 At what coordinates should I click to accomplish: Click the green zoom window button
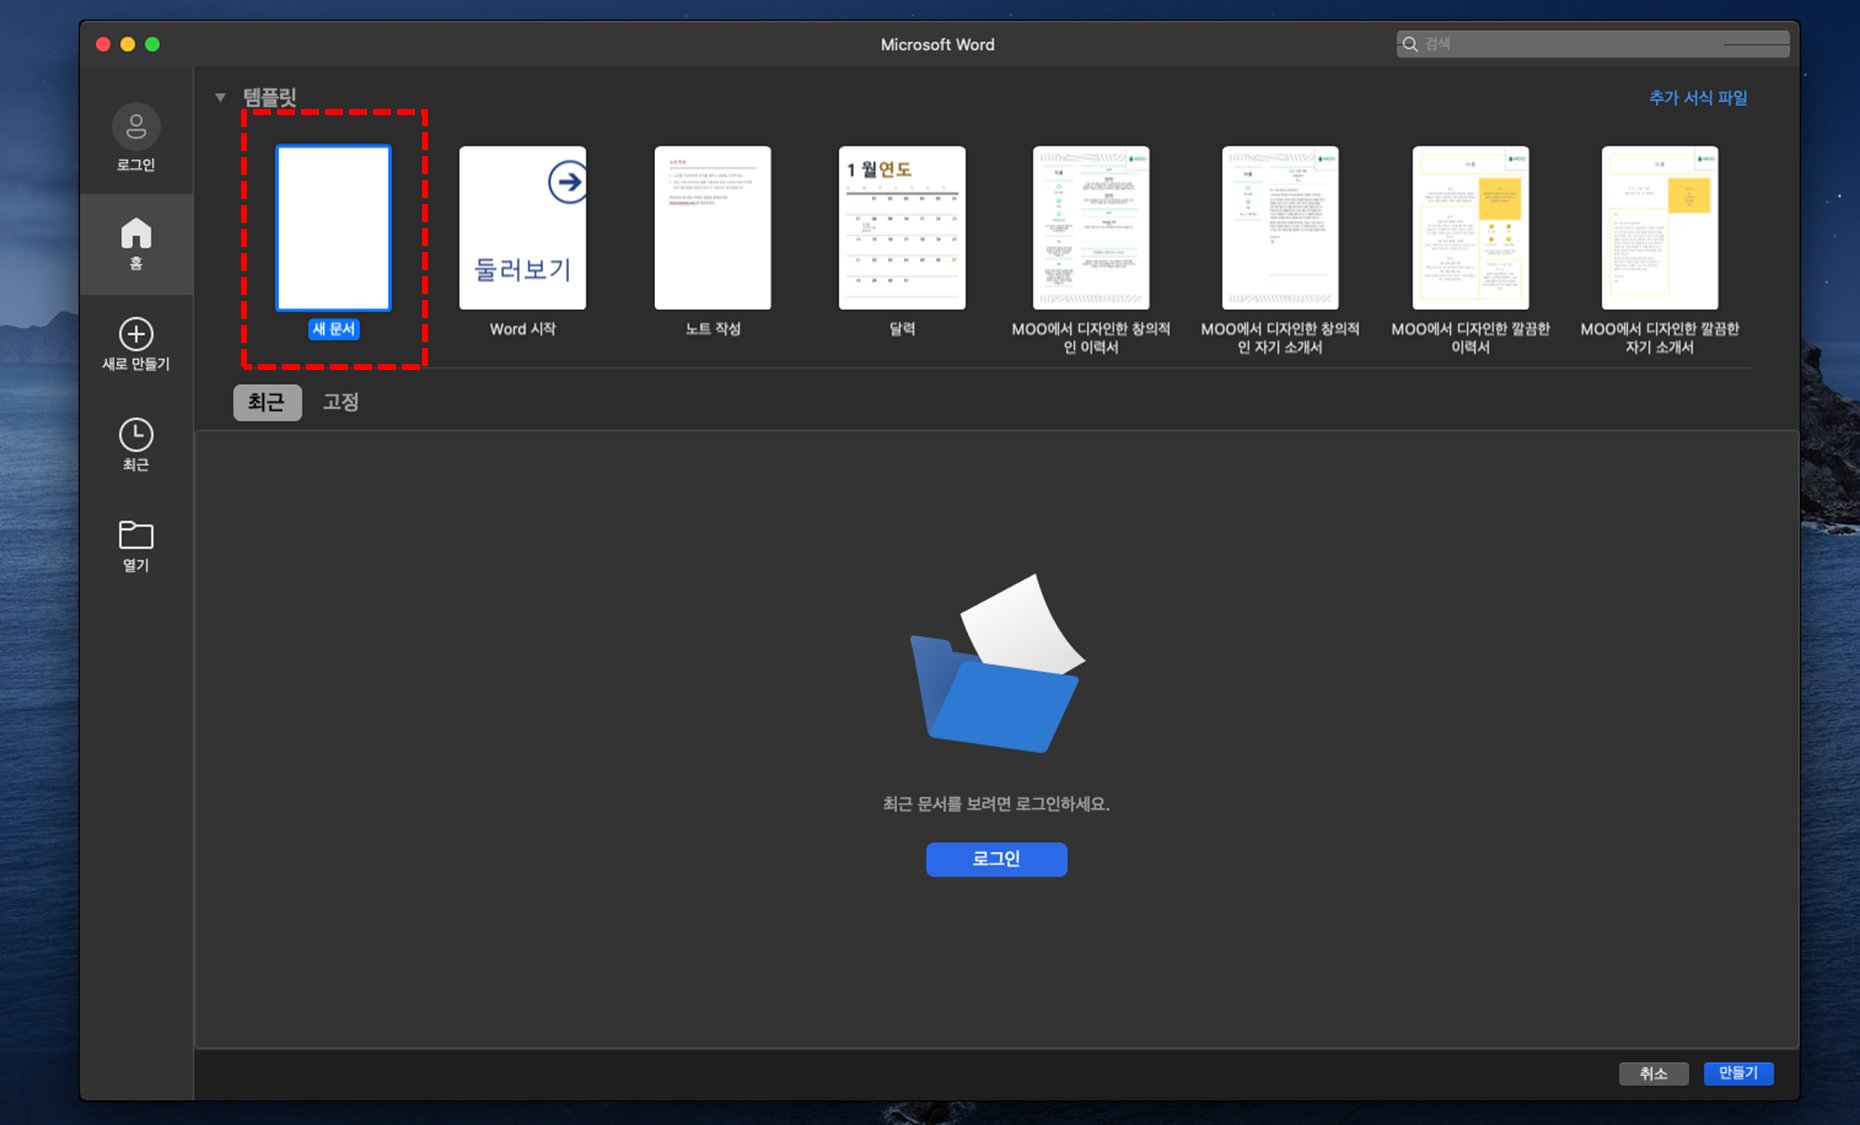point(152,44)
